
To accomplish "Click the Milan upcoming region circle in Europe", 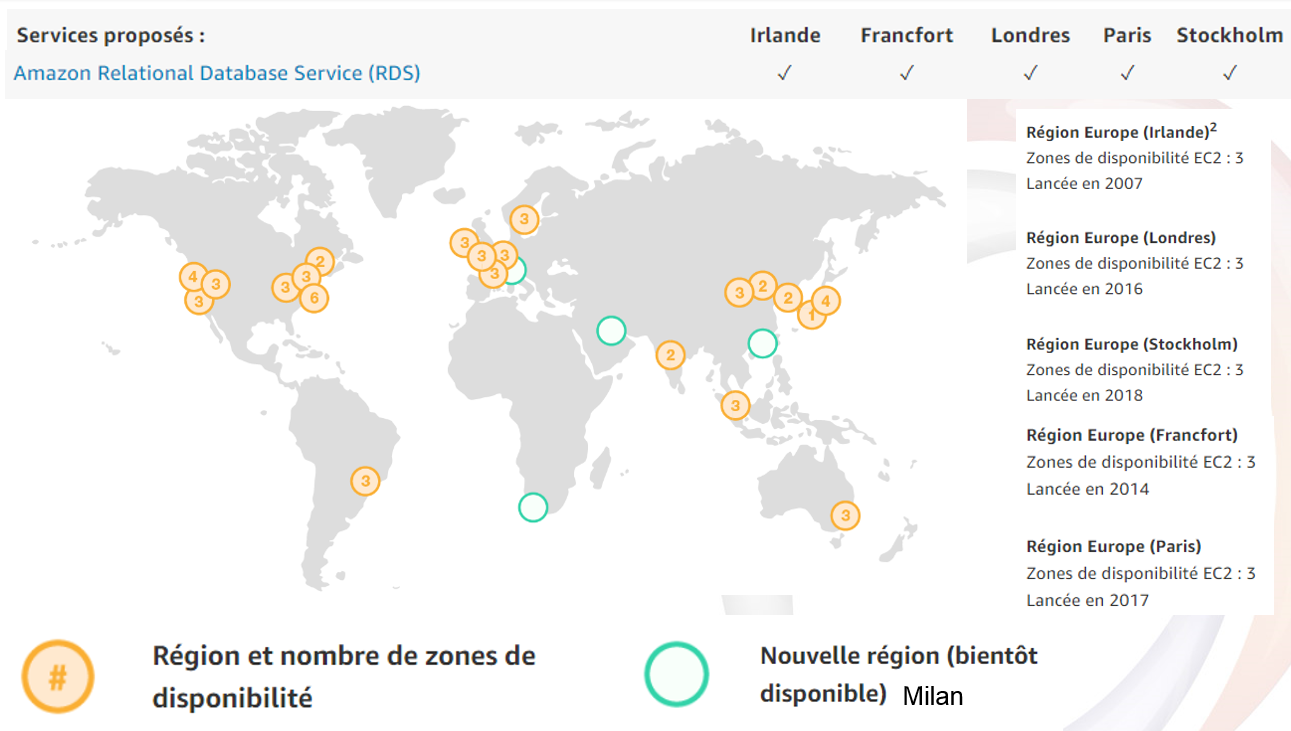I will [517, 269].
